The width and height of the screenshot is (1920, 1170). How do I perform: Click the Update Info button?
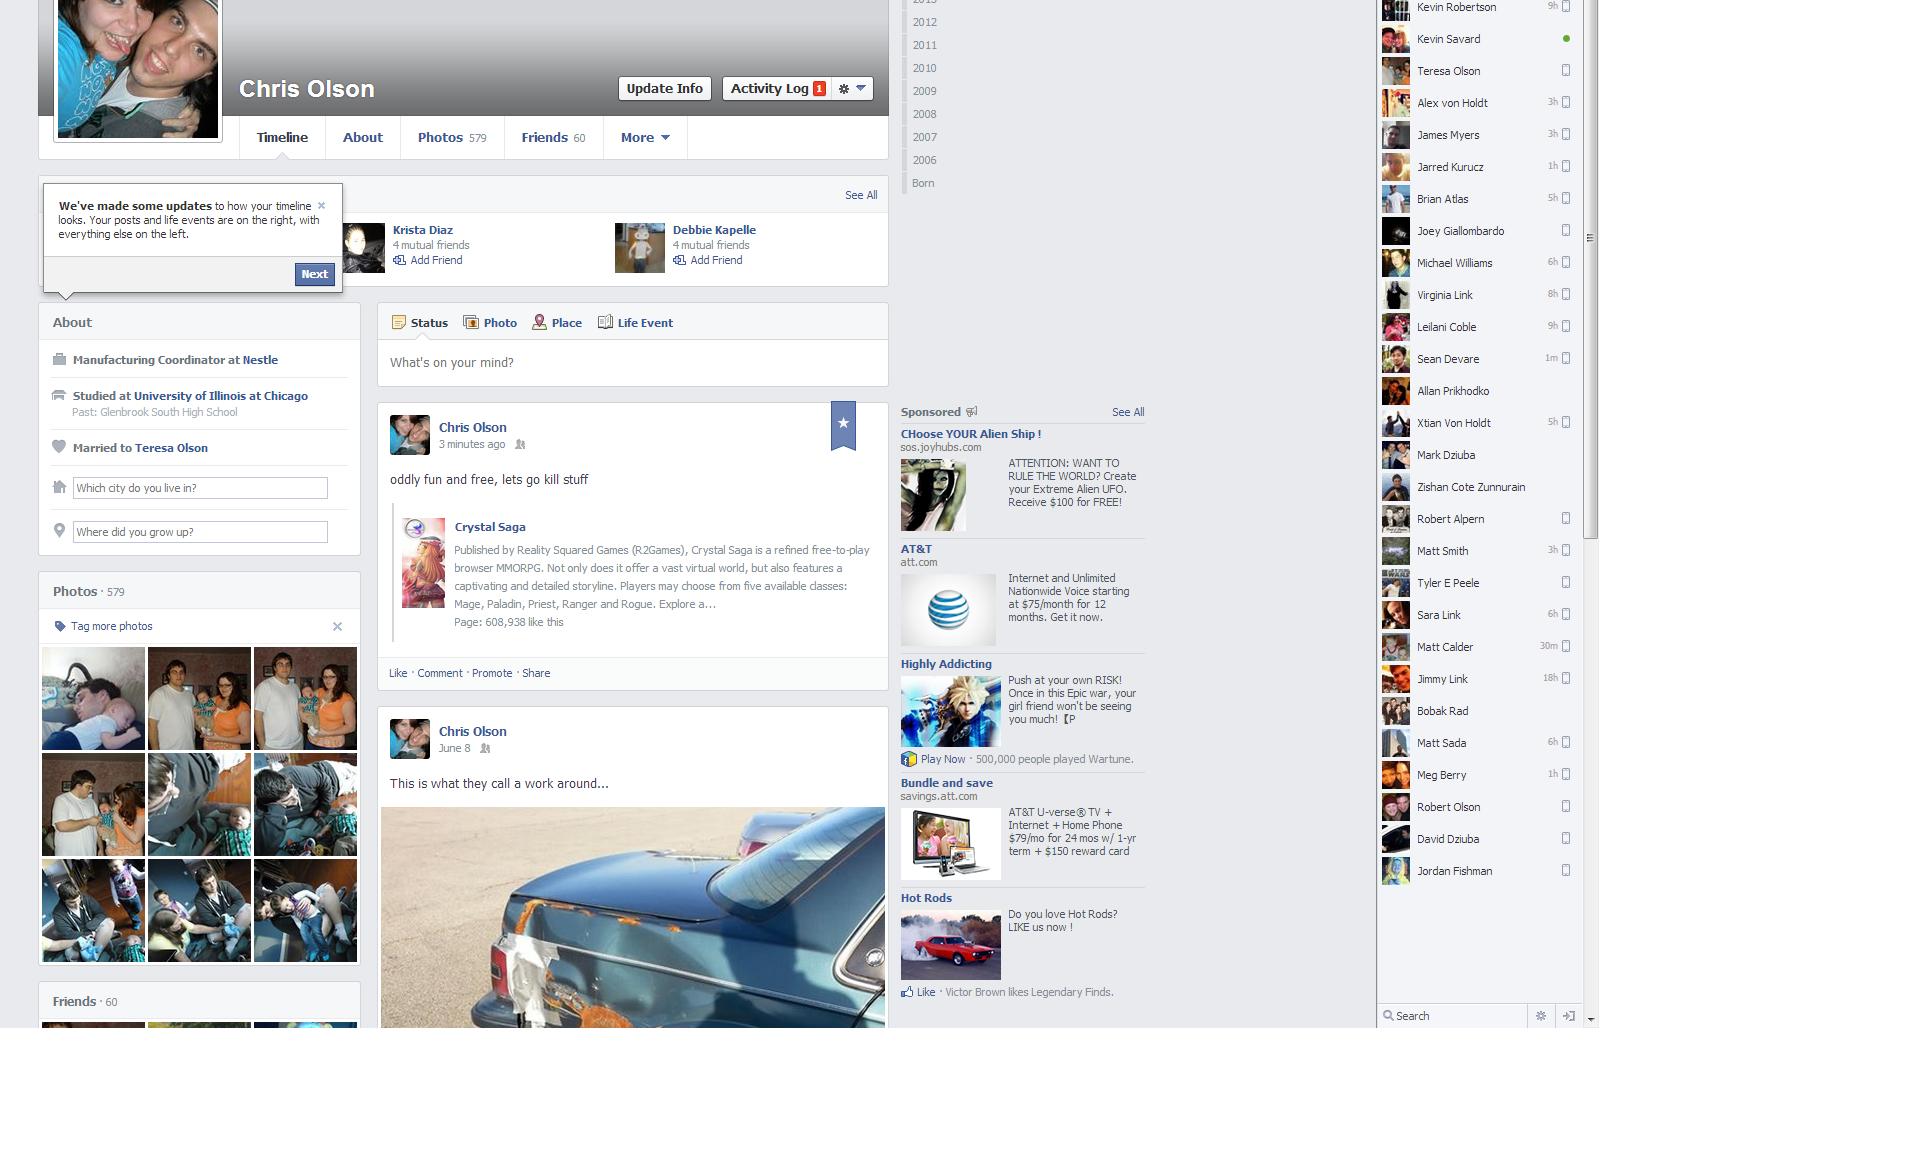click(x=664, y=89)
